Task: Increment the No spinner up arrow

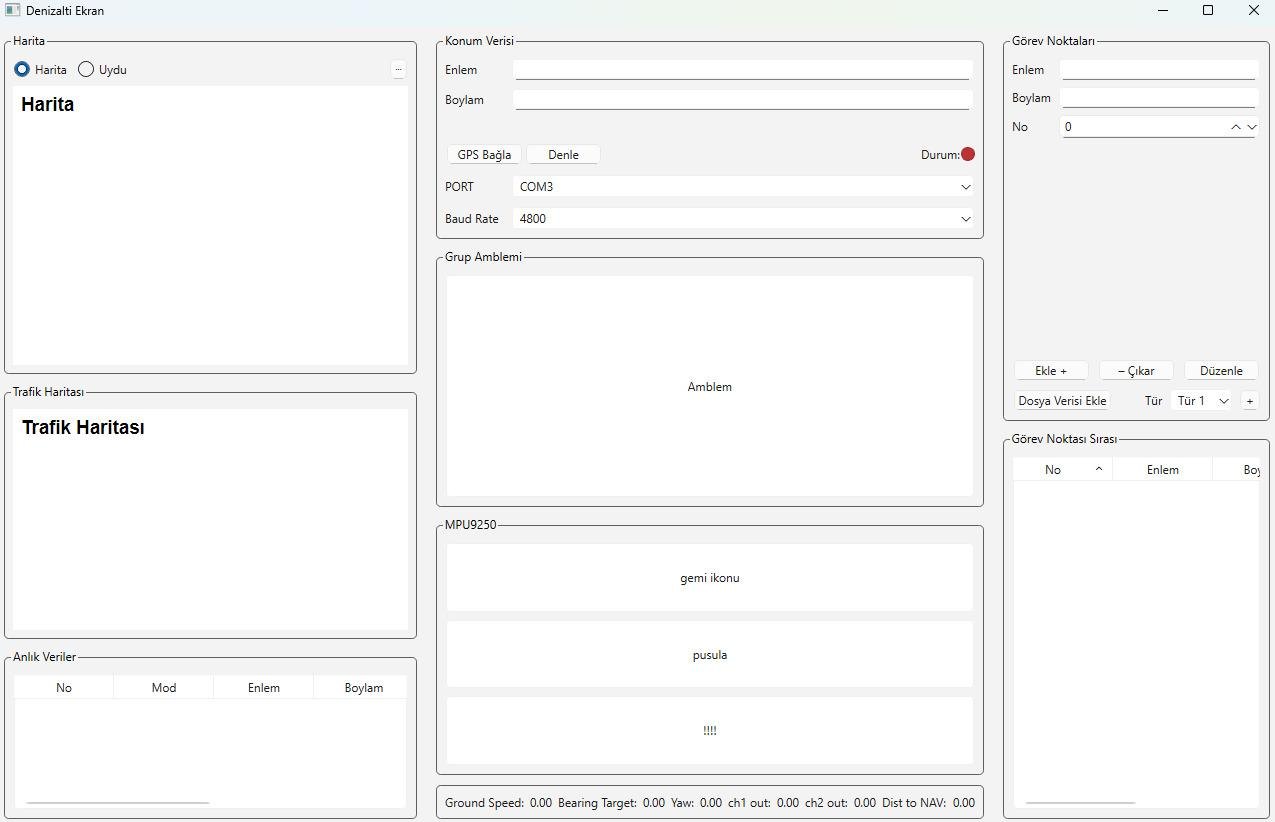Action: click(1236, 127)
